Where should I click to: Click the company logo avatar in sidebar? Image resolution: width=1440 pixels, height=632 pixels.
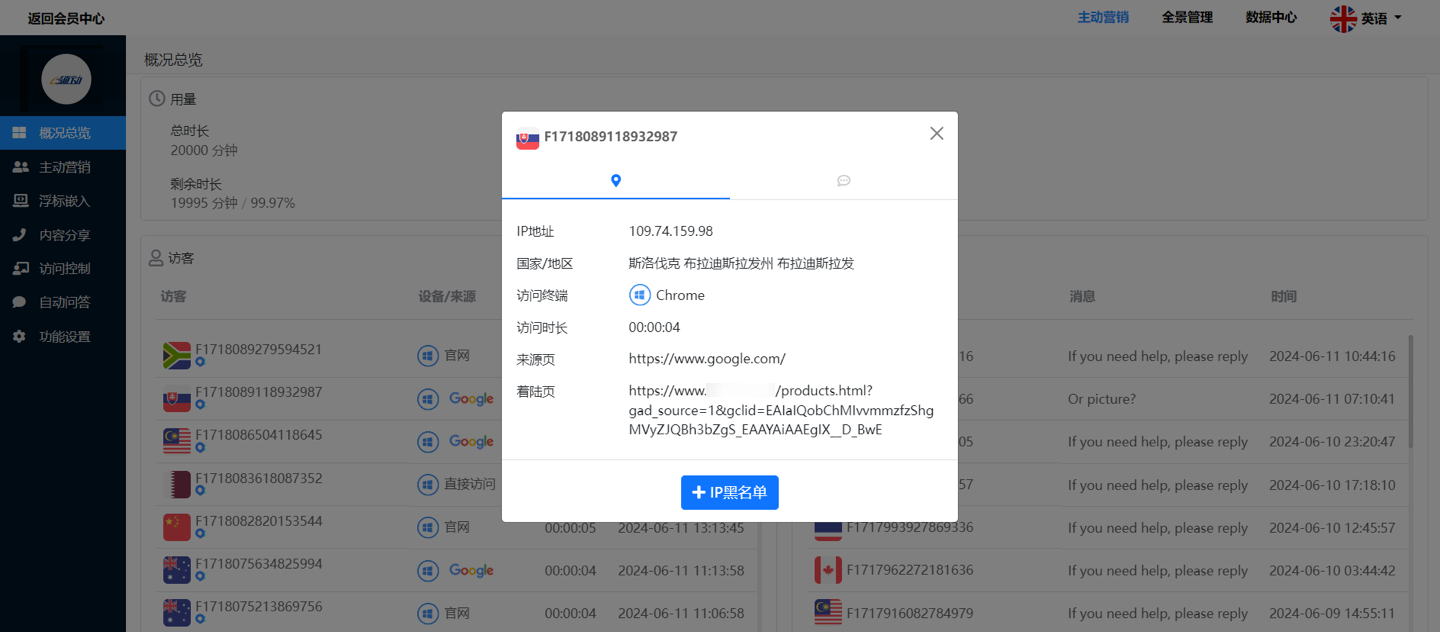pos(66,80)
